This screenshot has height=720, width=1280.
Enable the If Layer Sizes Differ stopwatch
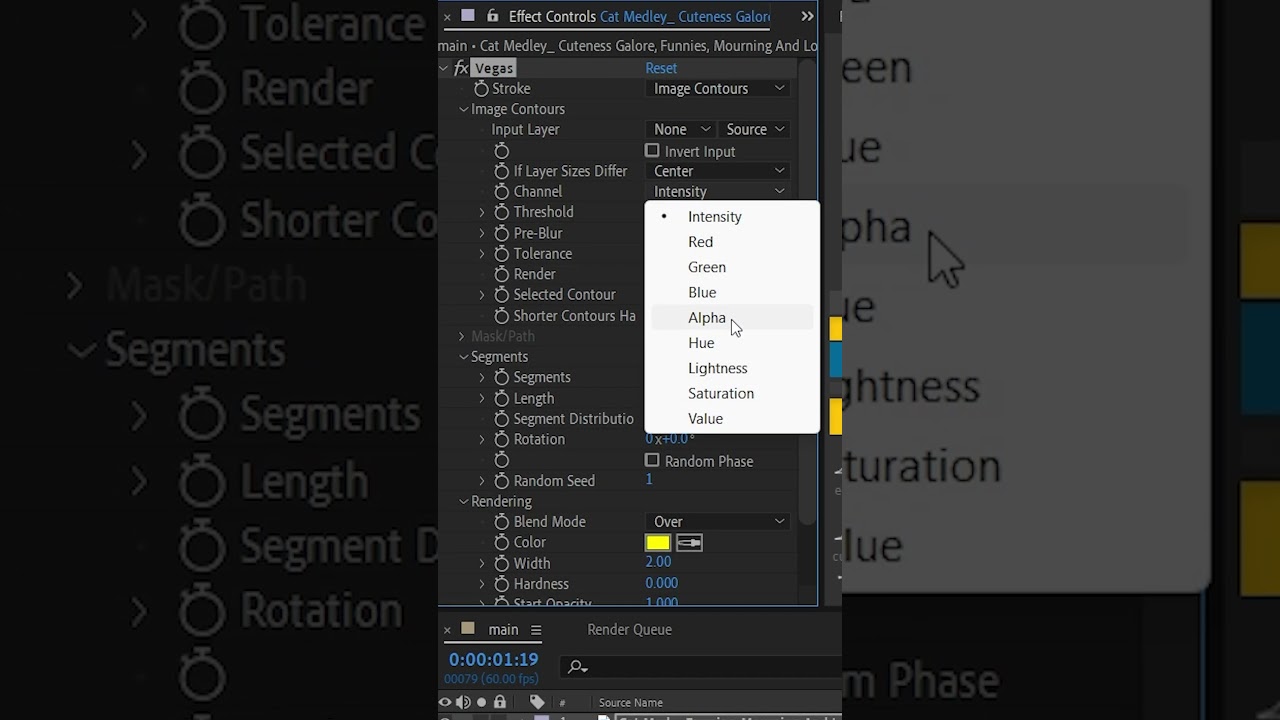click(x=502, y=171)
